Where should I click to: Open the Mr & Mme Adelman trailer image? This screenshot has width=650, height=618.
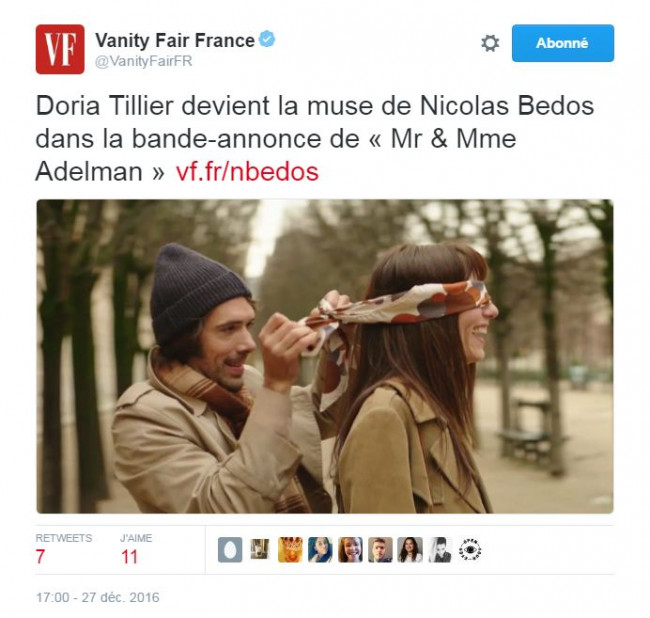(x=325, y=356)
